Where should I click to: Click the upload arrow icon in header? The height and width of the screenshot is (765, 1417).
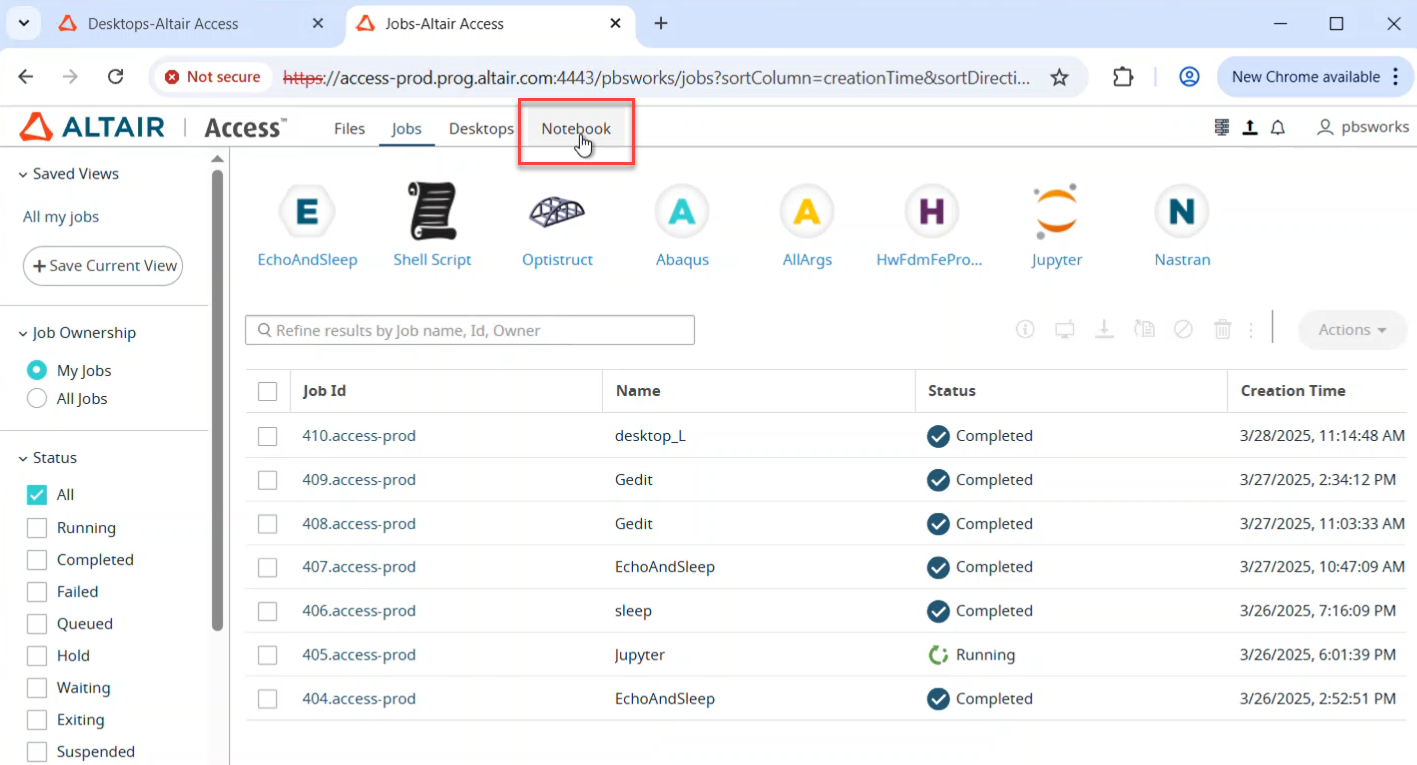coord(1250,128)
